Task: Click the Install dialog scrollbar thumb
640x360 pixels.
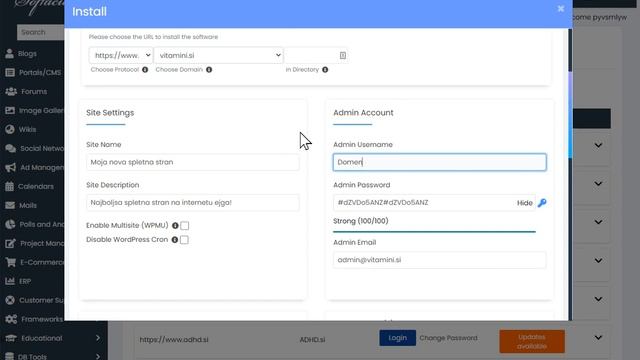Action: pos(570,115)
